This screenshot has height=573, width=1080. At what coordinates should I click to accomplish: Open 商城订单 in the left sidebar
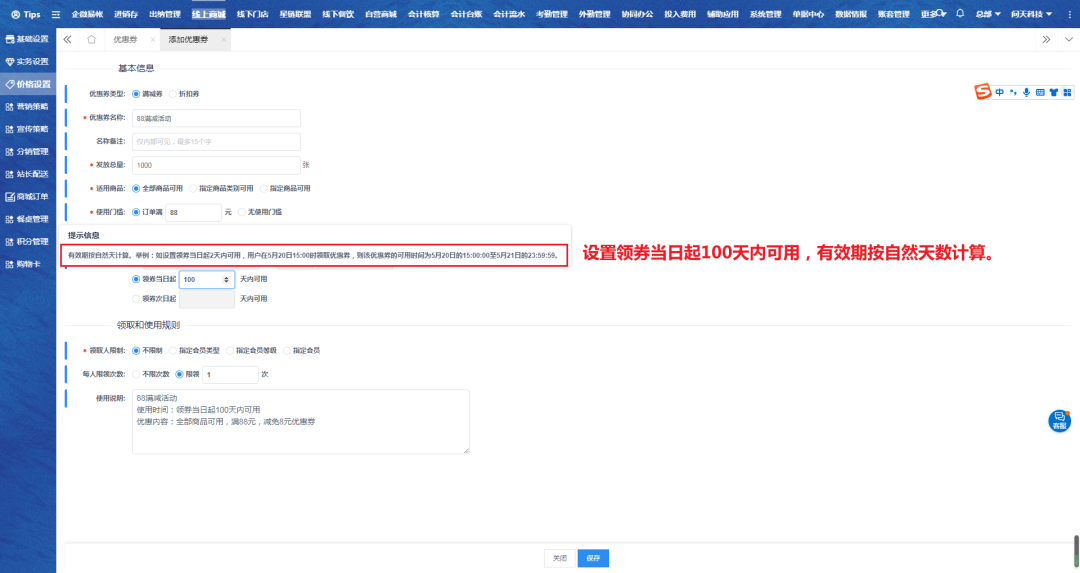[x=32, y=196]
